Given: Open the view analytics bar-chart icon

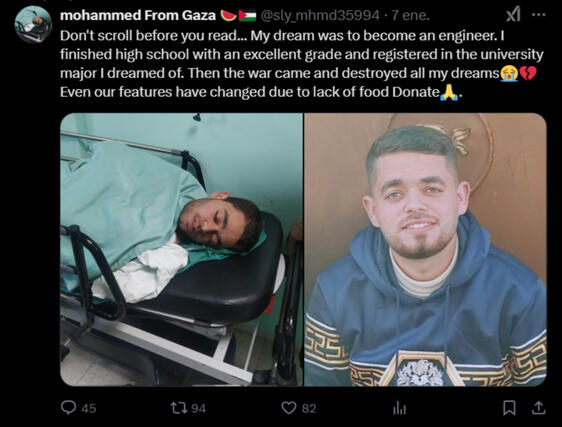Looking at the screenshot, I should coord(399,408).
